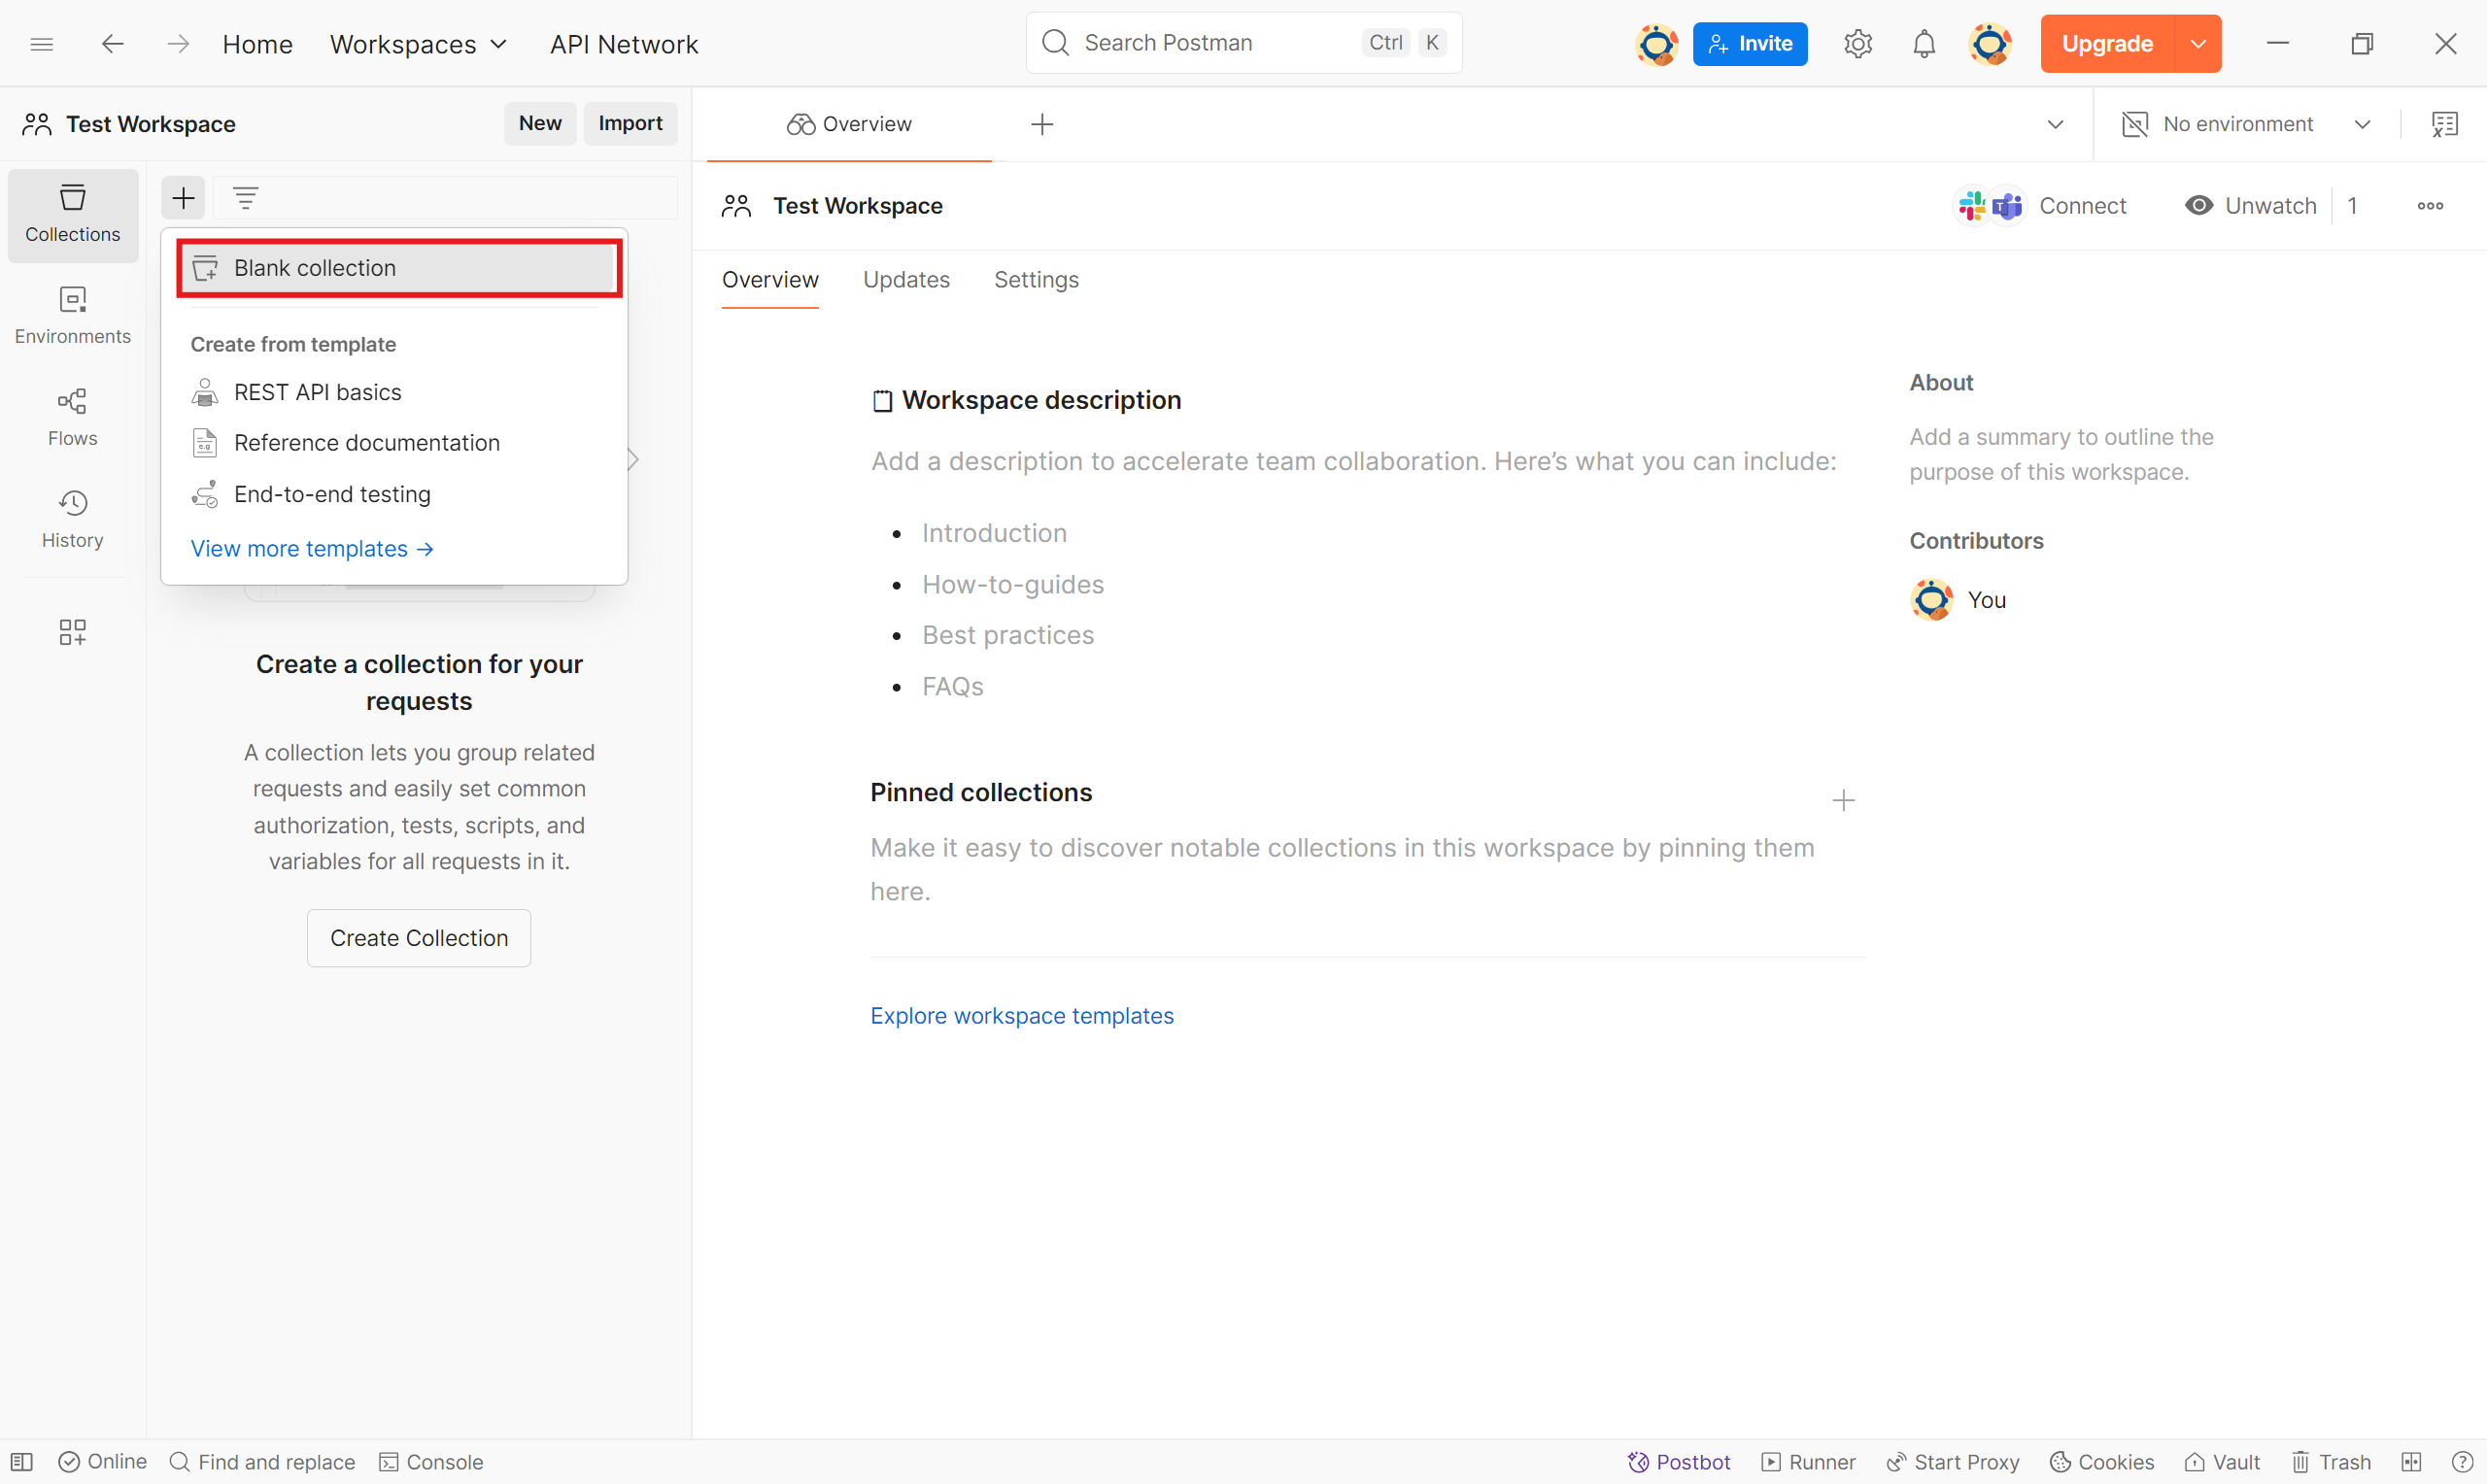Viewport: 2487px width, 1484px height.
Task: Click the Create Collection button
Action: coord(419,938)
